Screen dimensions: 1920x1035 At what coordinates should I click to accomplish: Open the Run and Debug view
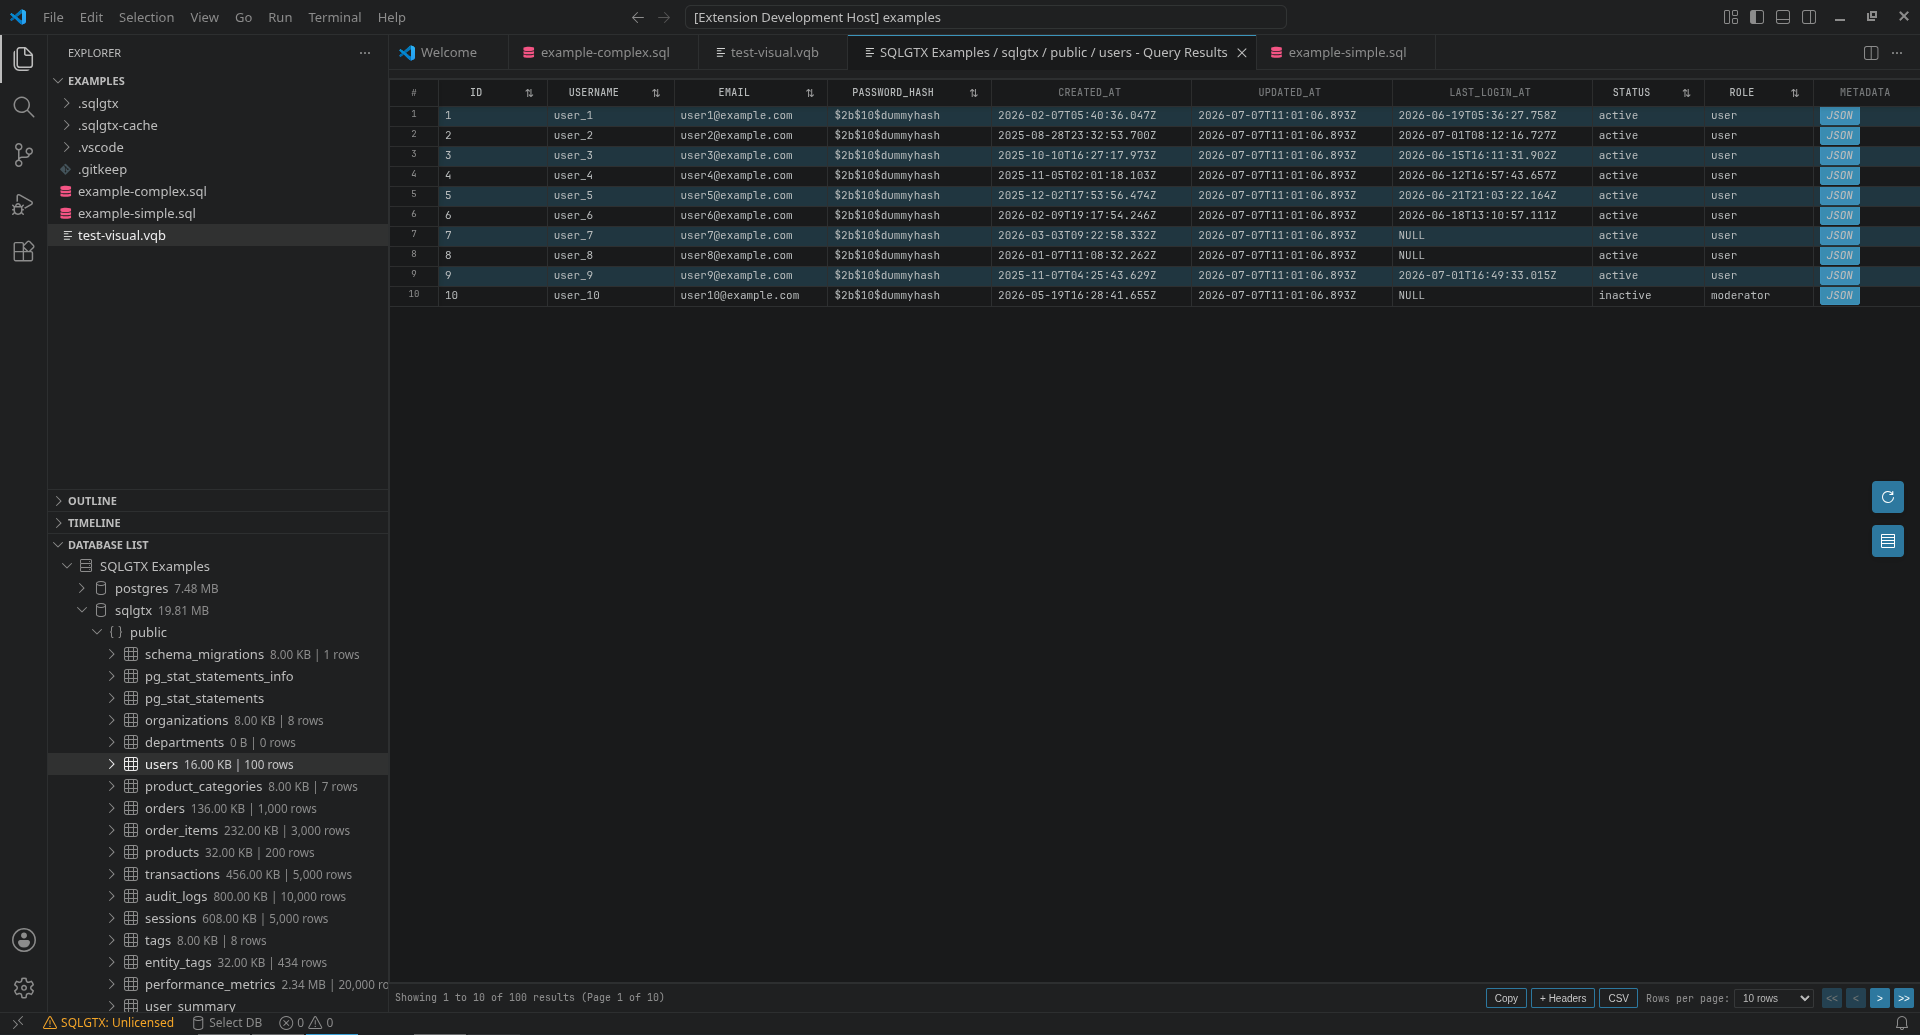[24, 204]
